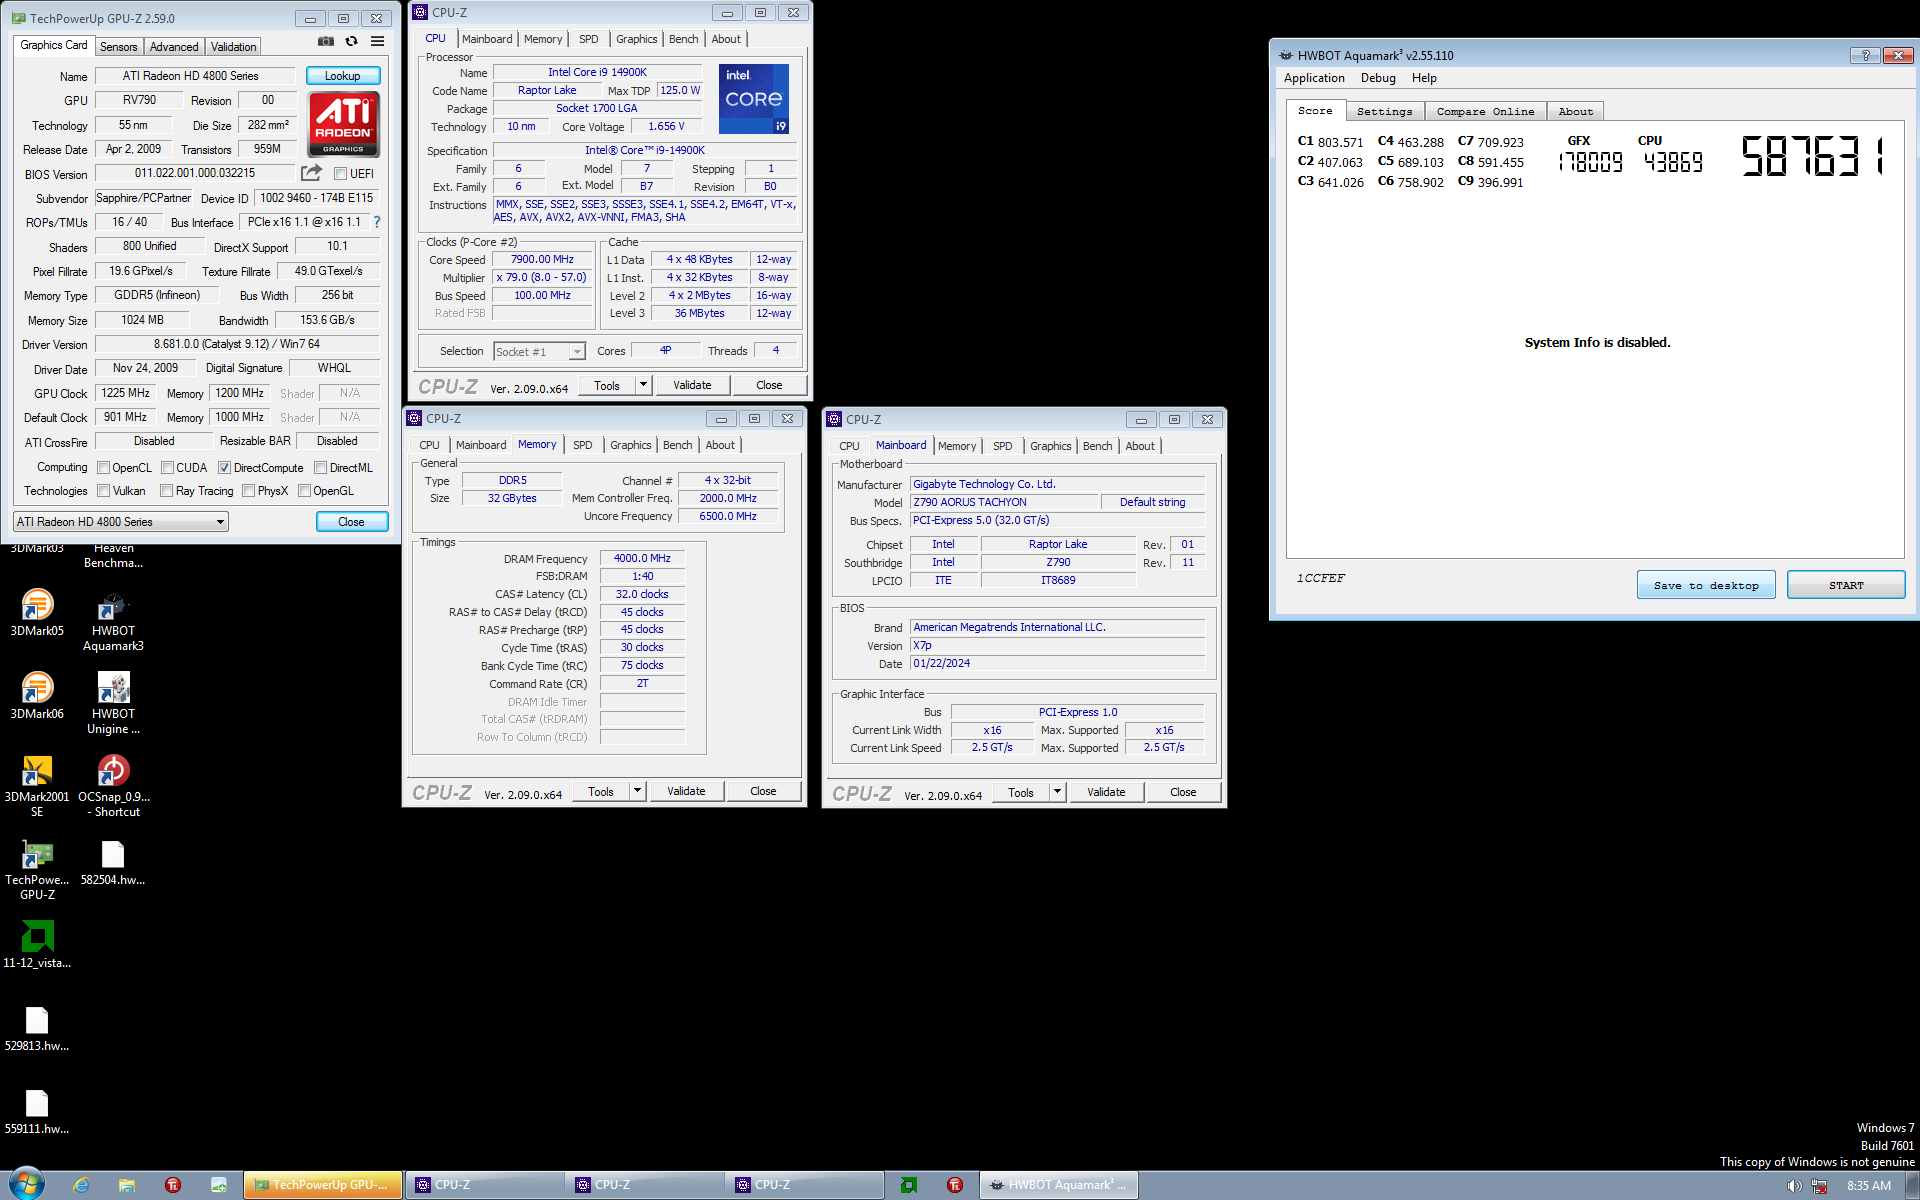Expand Tools arrow in Memory tab window
The width and height of the screenshot is (1920, 1200).
637,791
